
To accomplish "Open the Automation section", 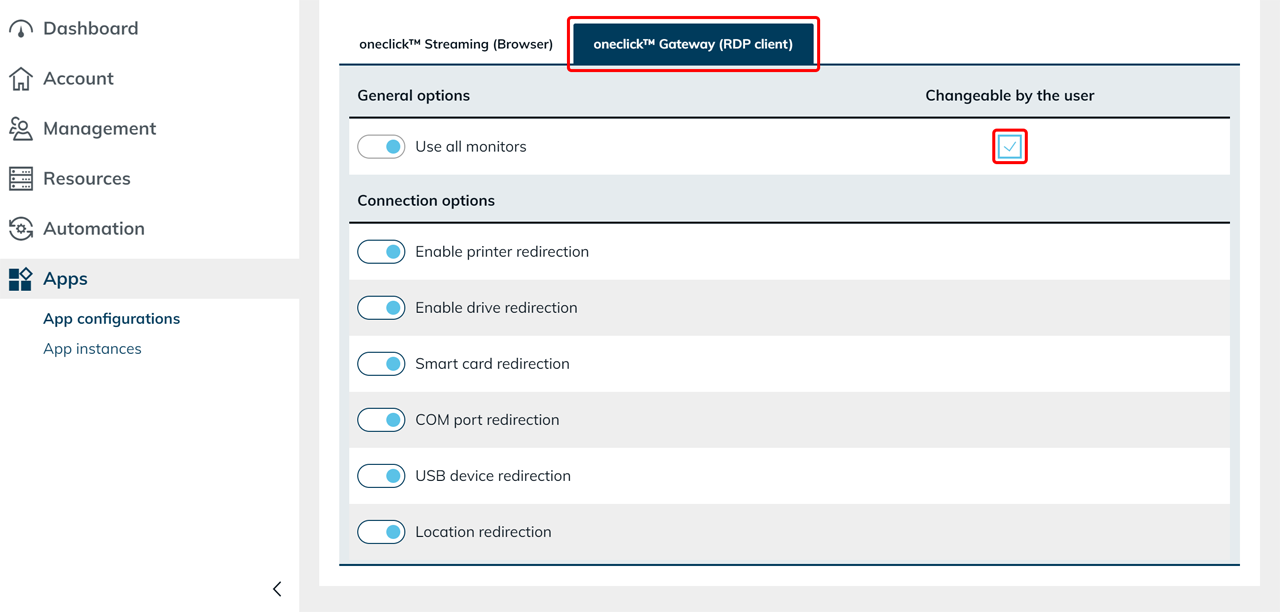I will pos(94,229).
